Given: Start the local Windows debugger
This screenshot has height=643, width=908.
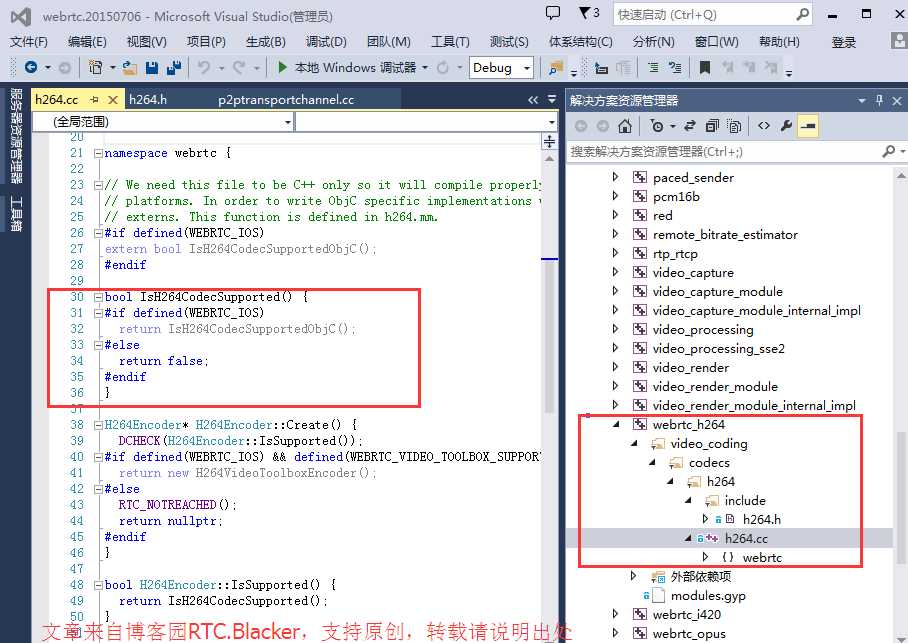Looking at the screenshot, I should click(x=347, y=67).
